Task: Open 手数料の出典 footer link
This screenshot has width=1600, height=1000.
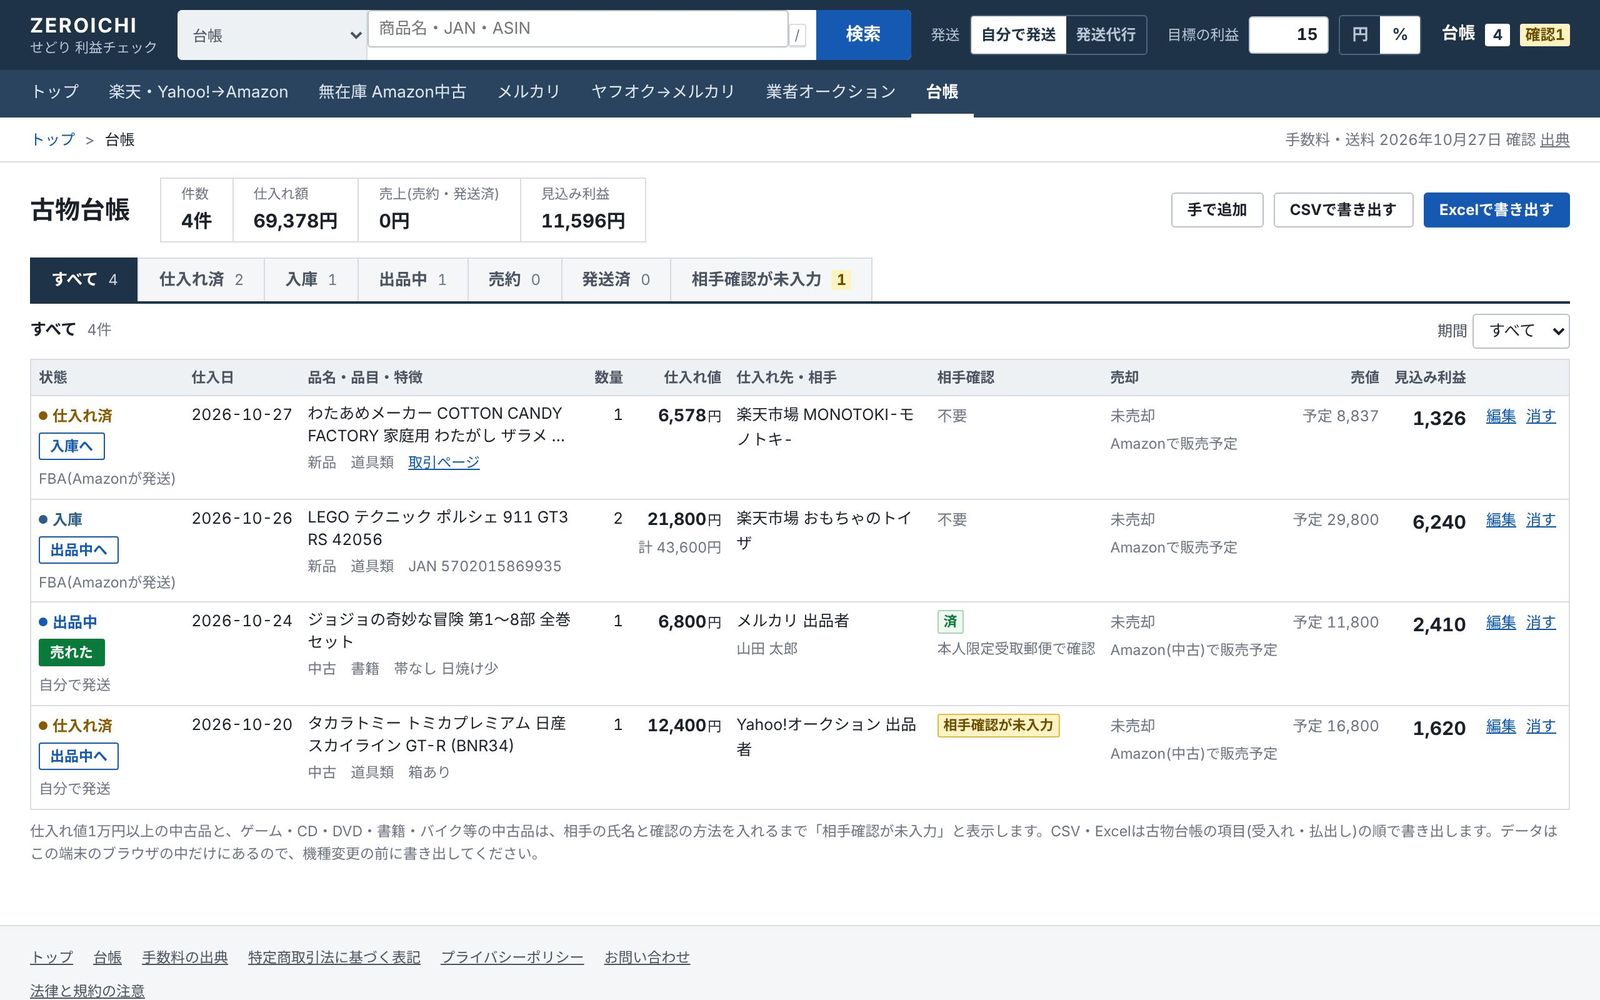Action: (x=185, y=958)
